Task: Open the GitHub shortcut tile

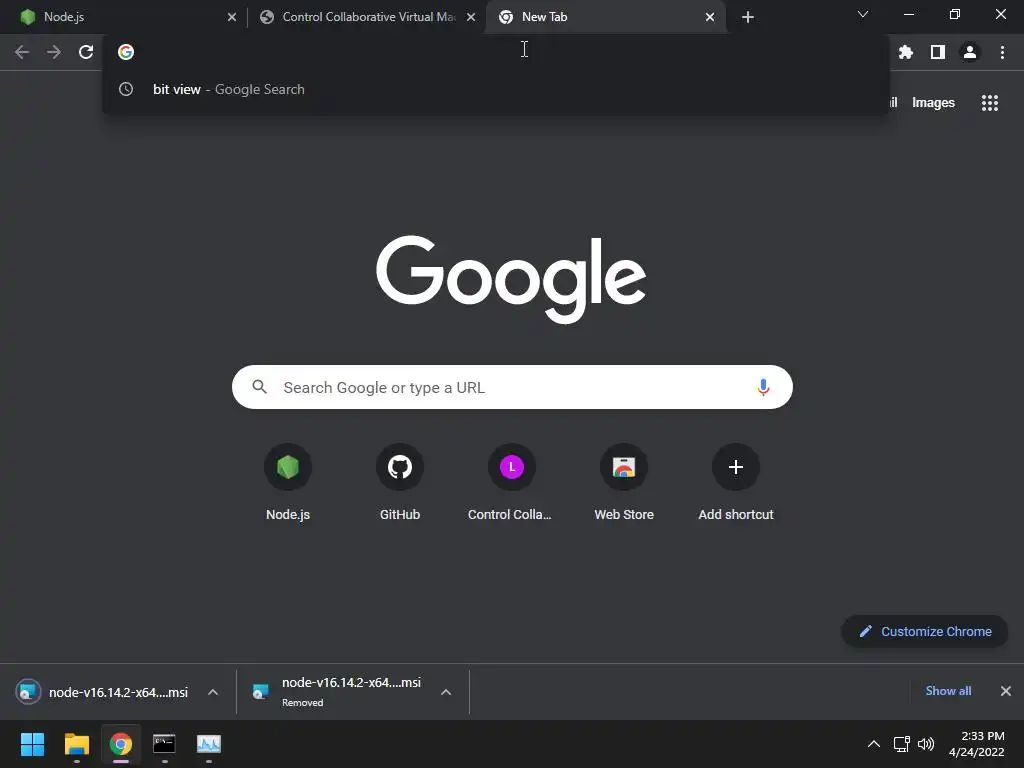Action: click(x=400, y=482)
